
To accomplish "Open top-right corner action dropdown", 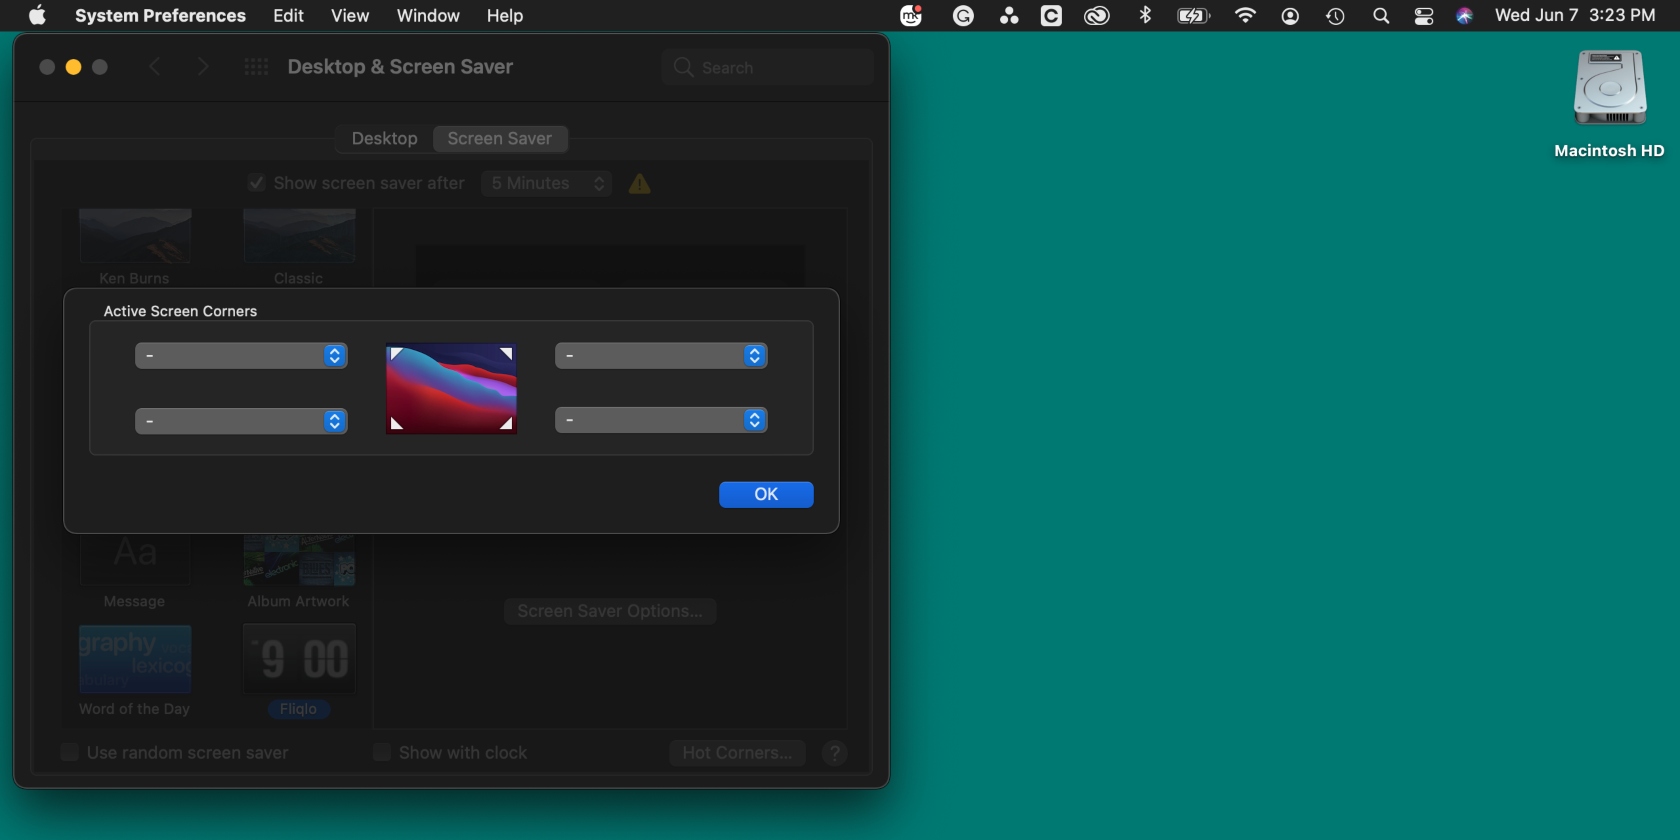I will (x=661, y=355).
